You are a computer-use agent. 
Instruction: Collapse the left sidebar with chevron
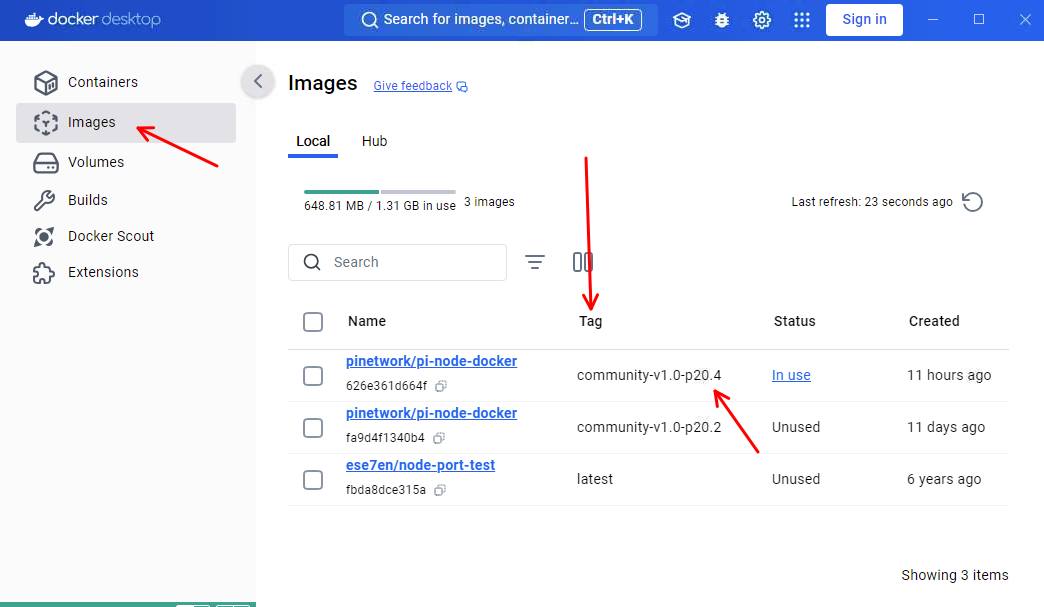tap(258, 82)
